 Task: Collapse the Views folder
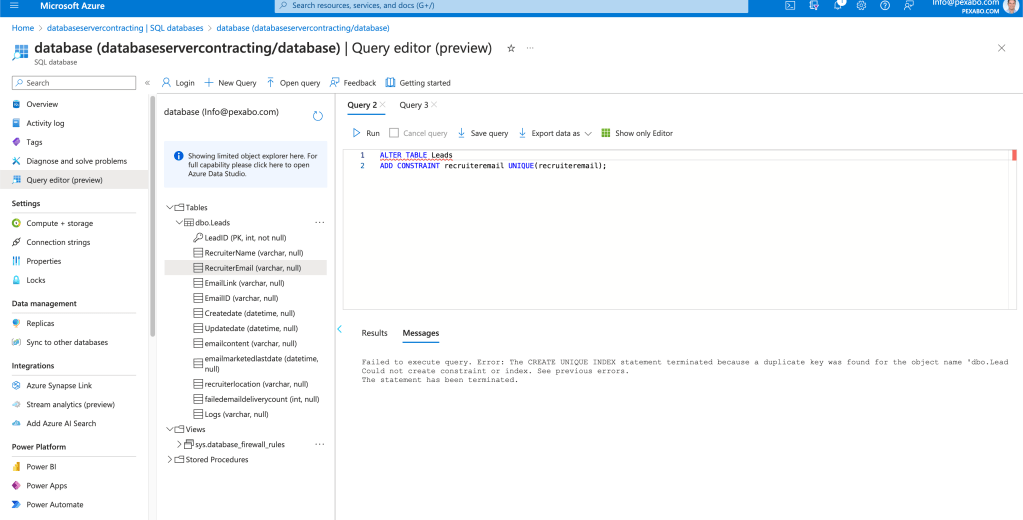pos(170,429)
